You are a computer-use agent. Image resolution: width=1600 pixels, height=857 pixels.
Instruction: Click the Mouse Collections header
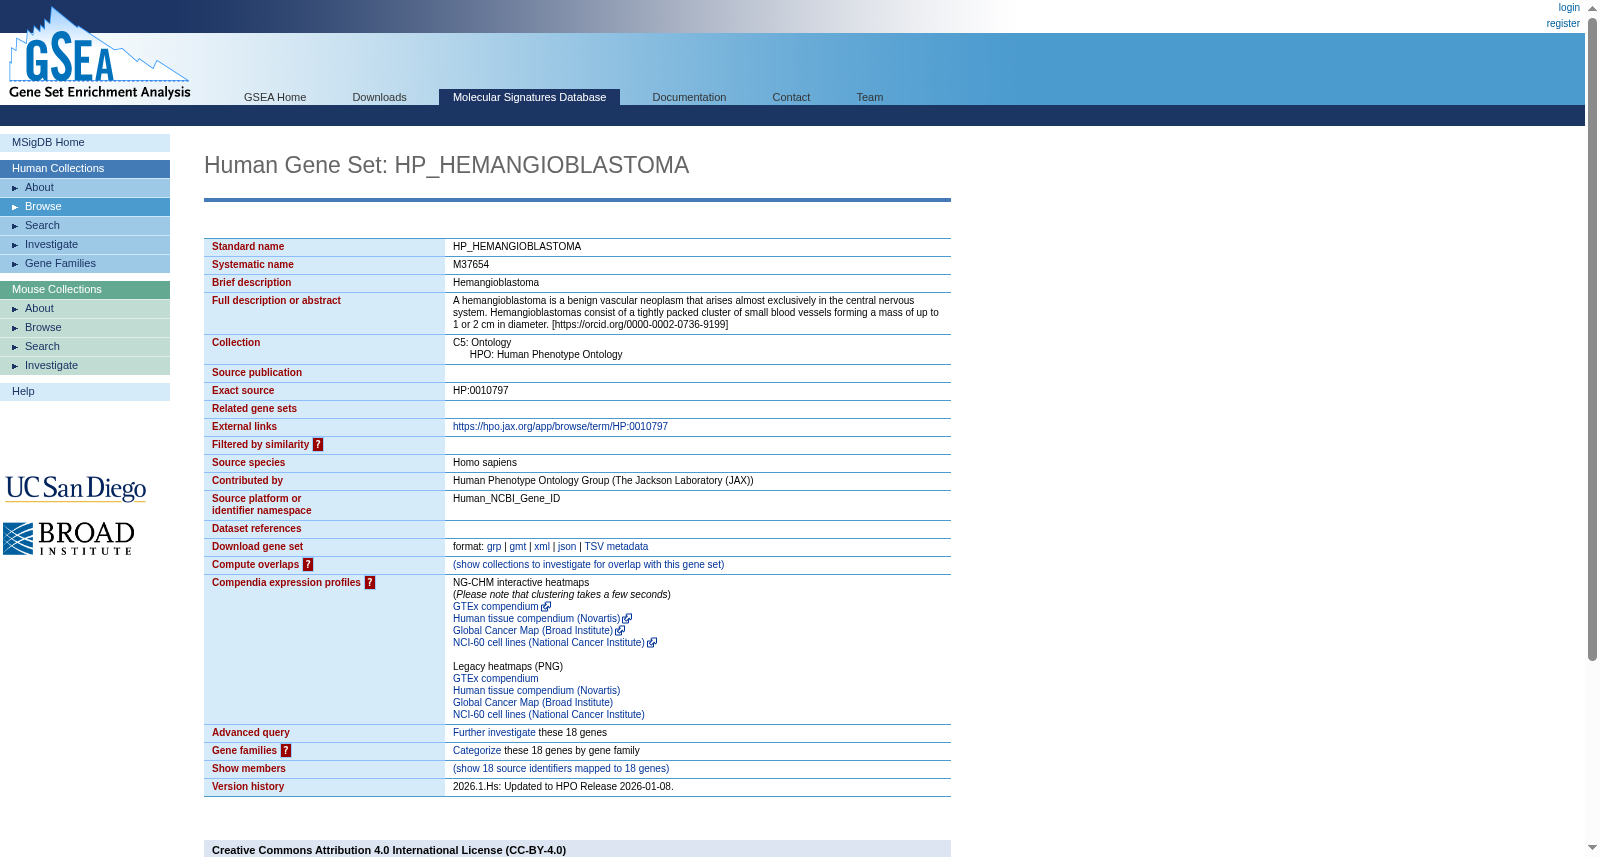85,290
